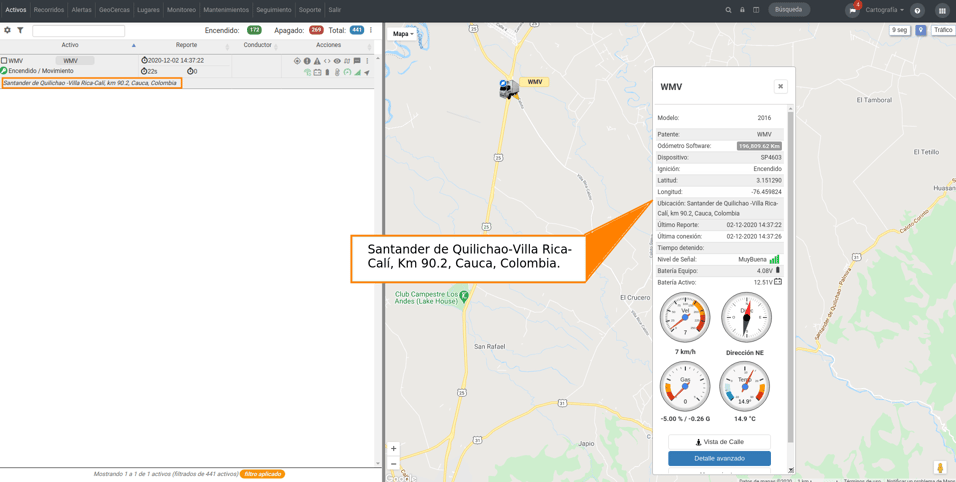The height and width of the screenshot is (482, 956).
Task: Click the Street View pegman icon on map
Action: 940,467
